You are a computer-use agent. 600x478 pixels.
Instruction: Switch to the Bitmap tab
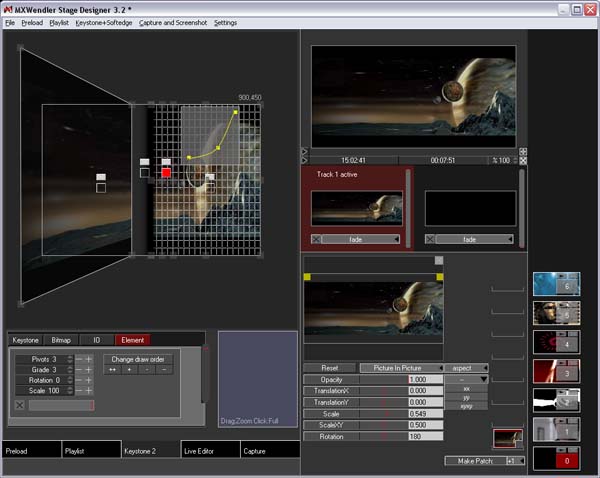click(61, 340)
